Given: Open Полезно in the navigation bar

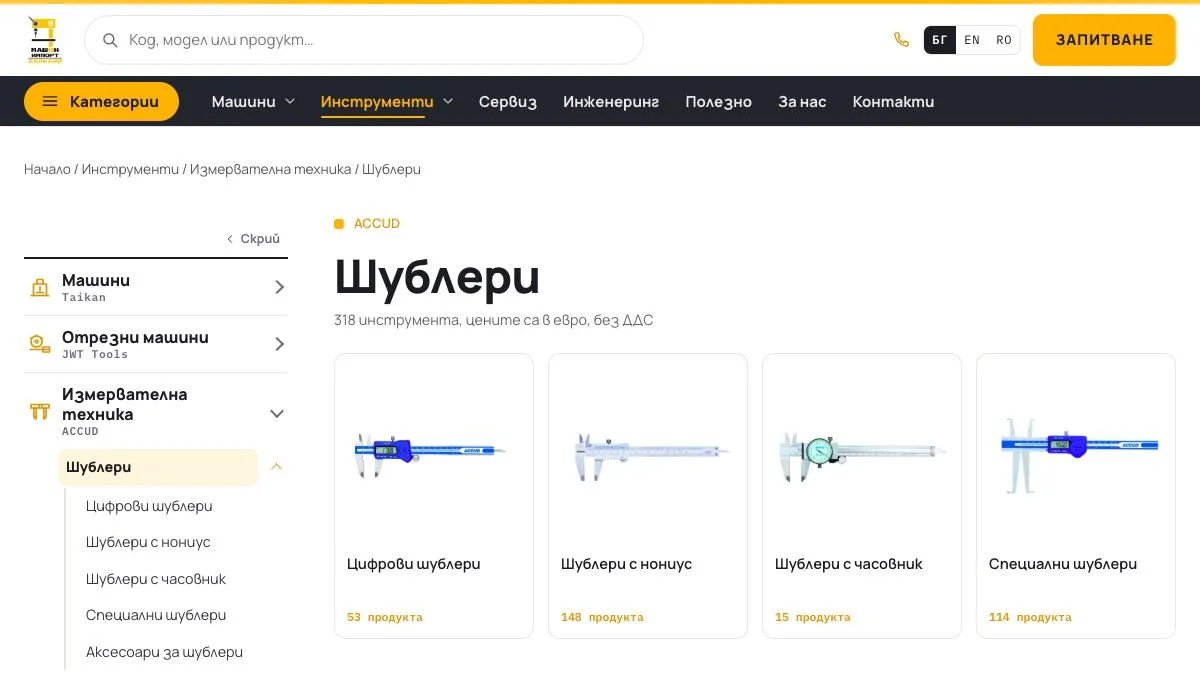Looking at the screenshot, I should (x=718, y=101).
